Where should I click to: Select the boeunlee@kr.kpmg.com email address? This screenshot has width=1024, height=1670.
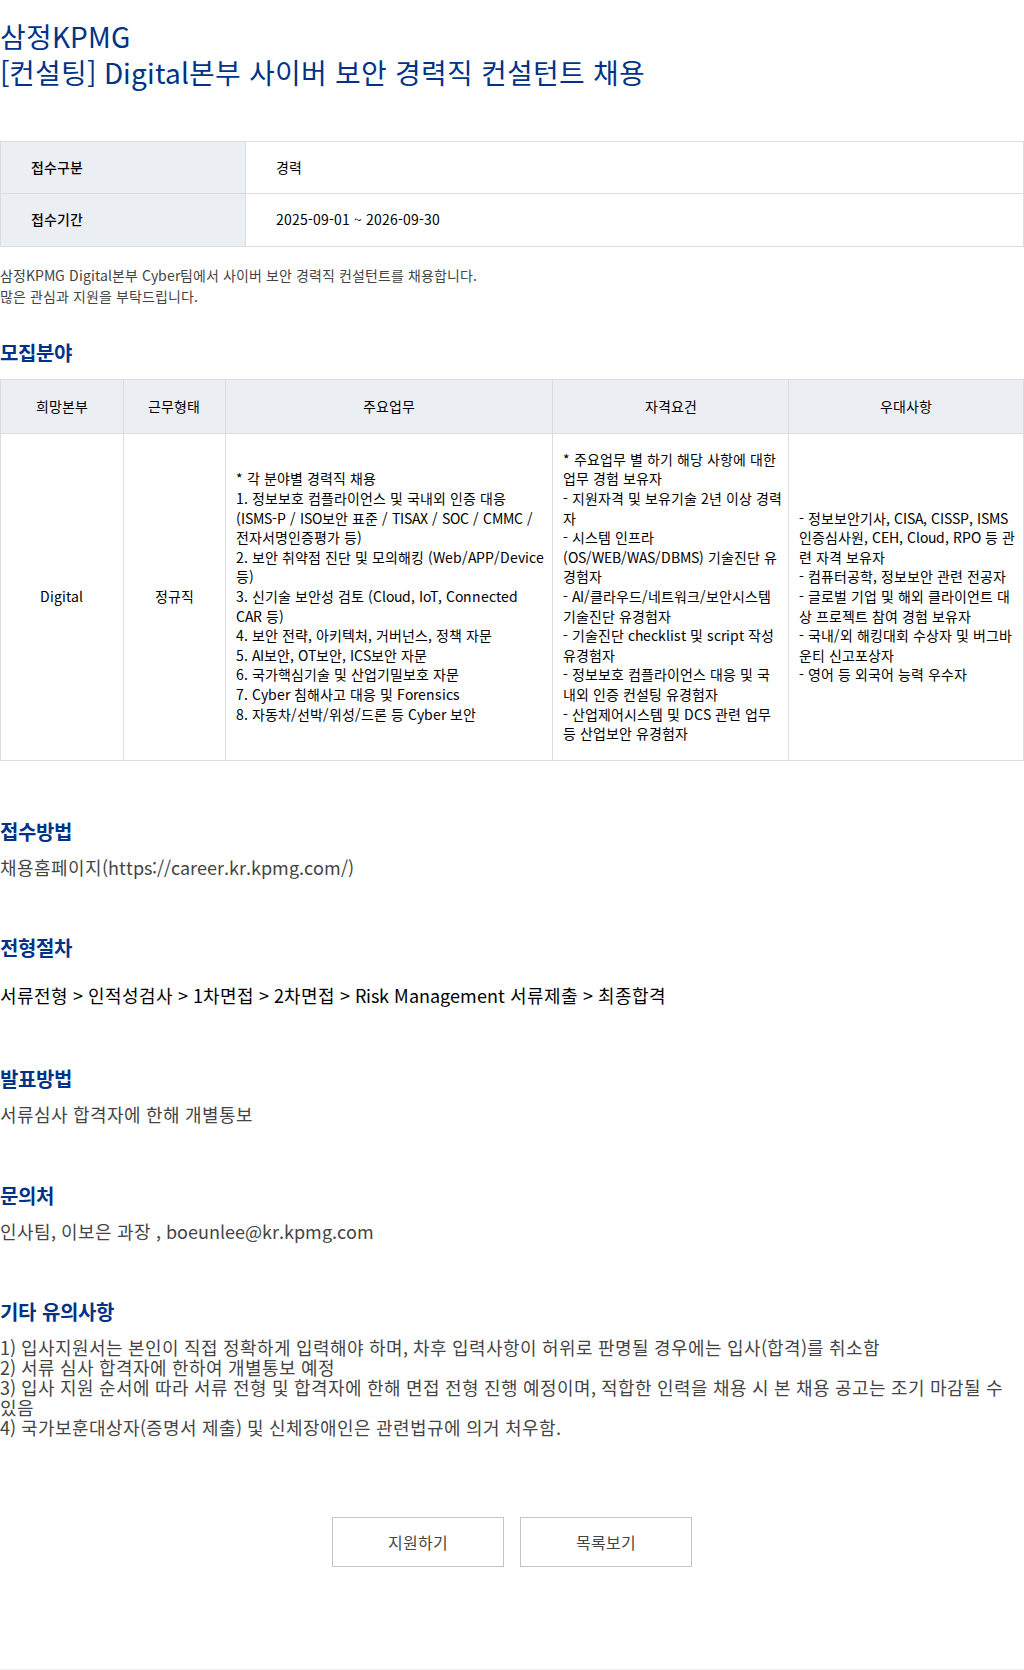coord(270,1232)
